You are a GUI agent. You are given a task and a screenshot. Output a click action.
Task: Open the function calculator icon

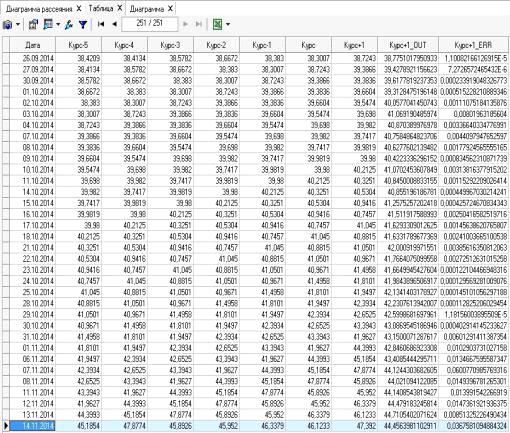(x=69, y=24)
